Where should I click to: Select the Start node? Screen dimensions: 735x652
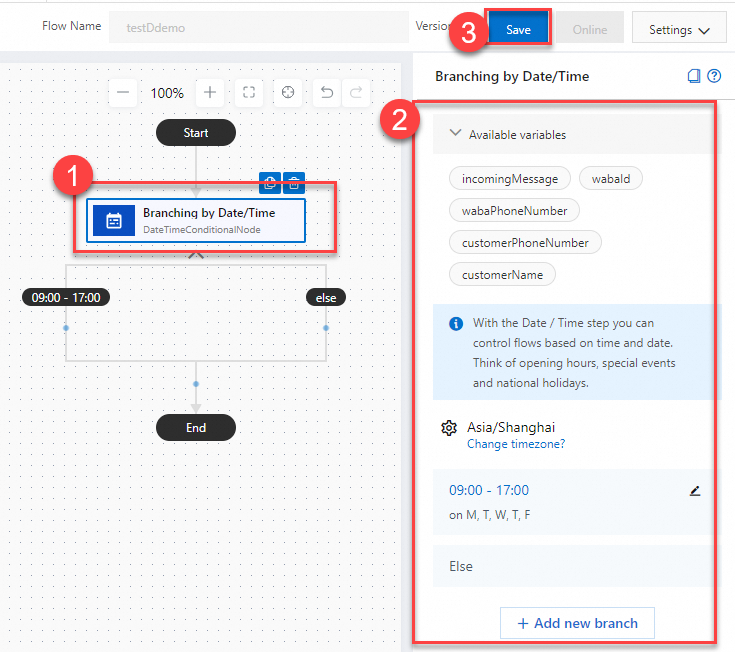coord(196,133)
